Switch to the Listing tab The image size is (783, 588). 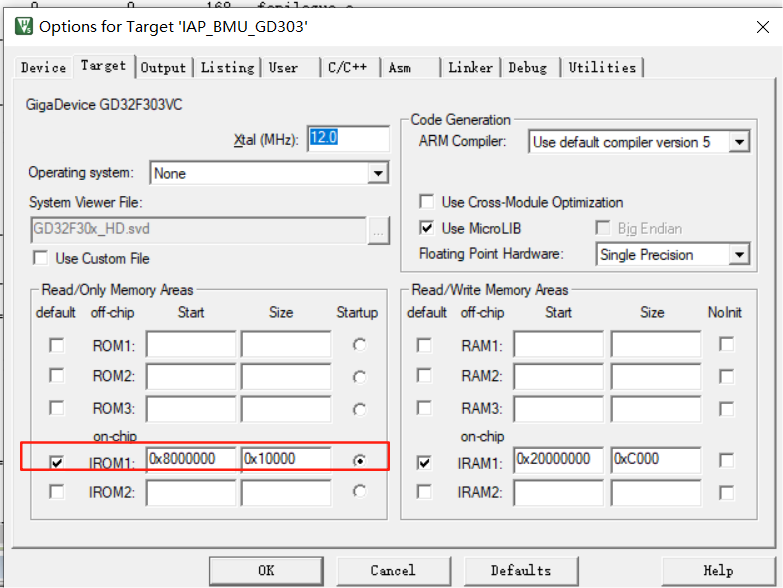[x=228, y=67]
